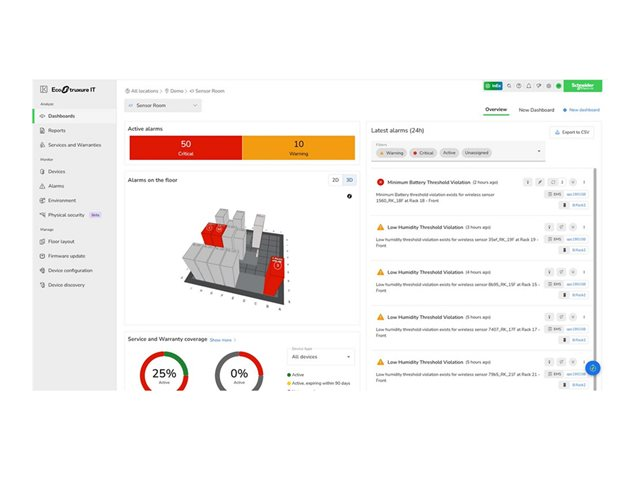Click Show more link for warranty coverage

tap(221, 340)
